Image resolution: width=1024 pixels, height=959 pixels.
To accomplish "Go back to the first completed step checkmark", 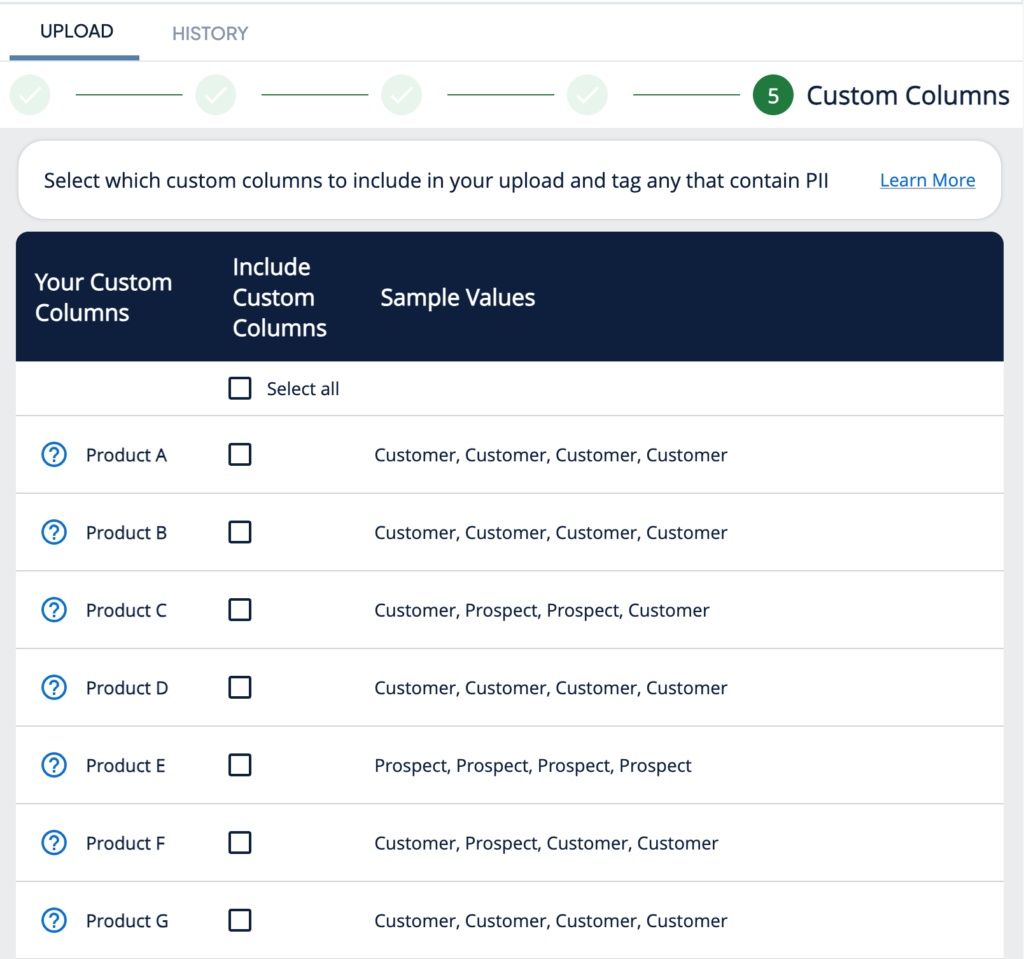I will click(x=30, y=95).
